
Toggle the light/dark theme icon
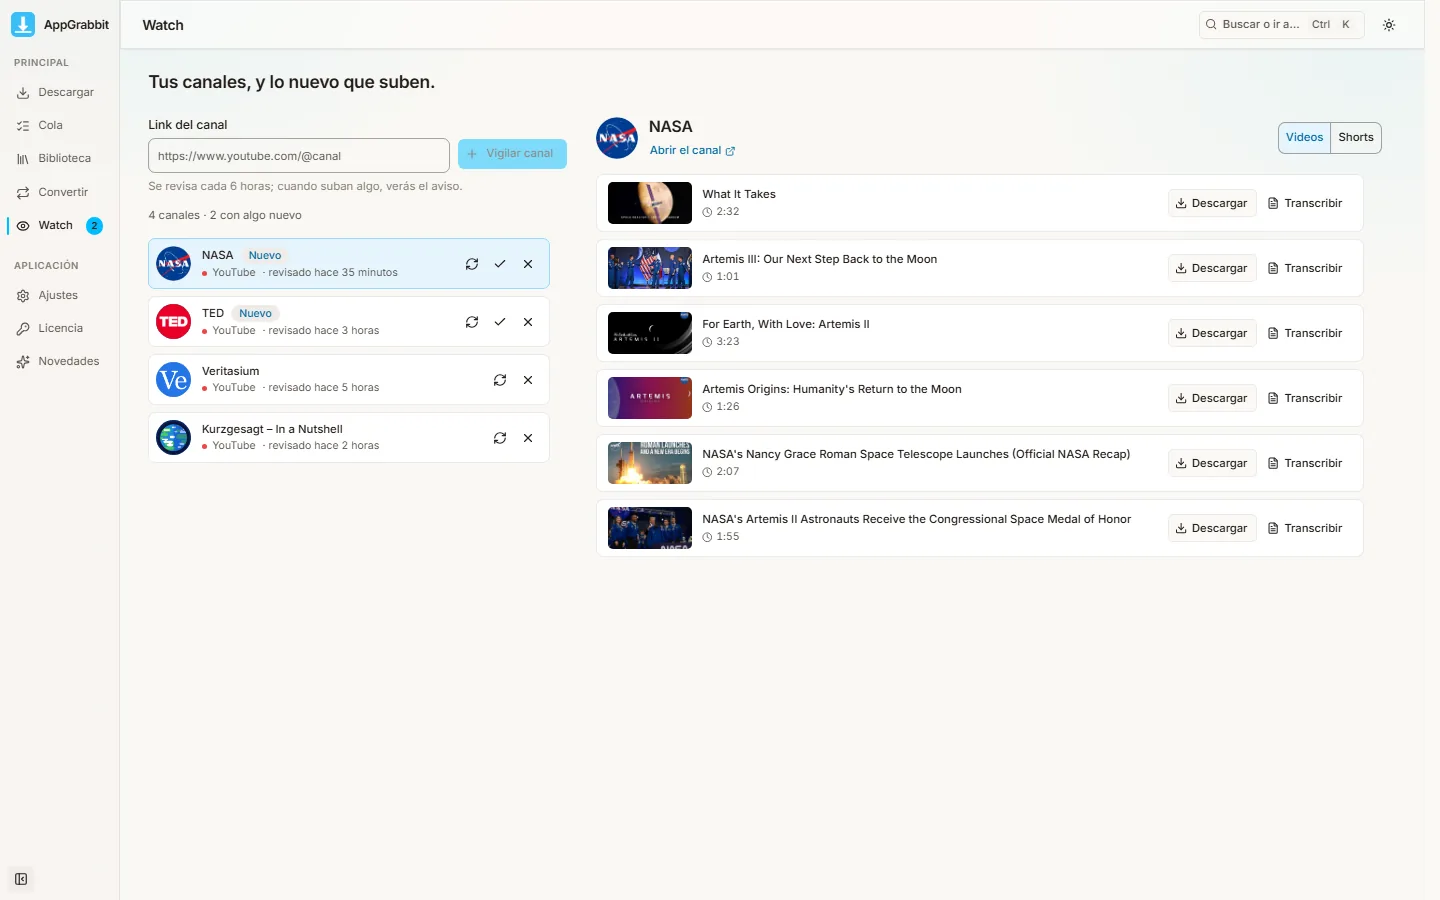(x=1389, y=25)
